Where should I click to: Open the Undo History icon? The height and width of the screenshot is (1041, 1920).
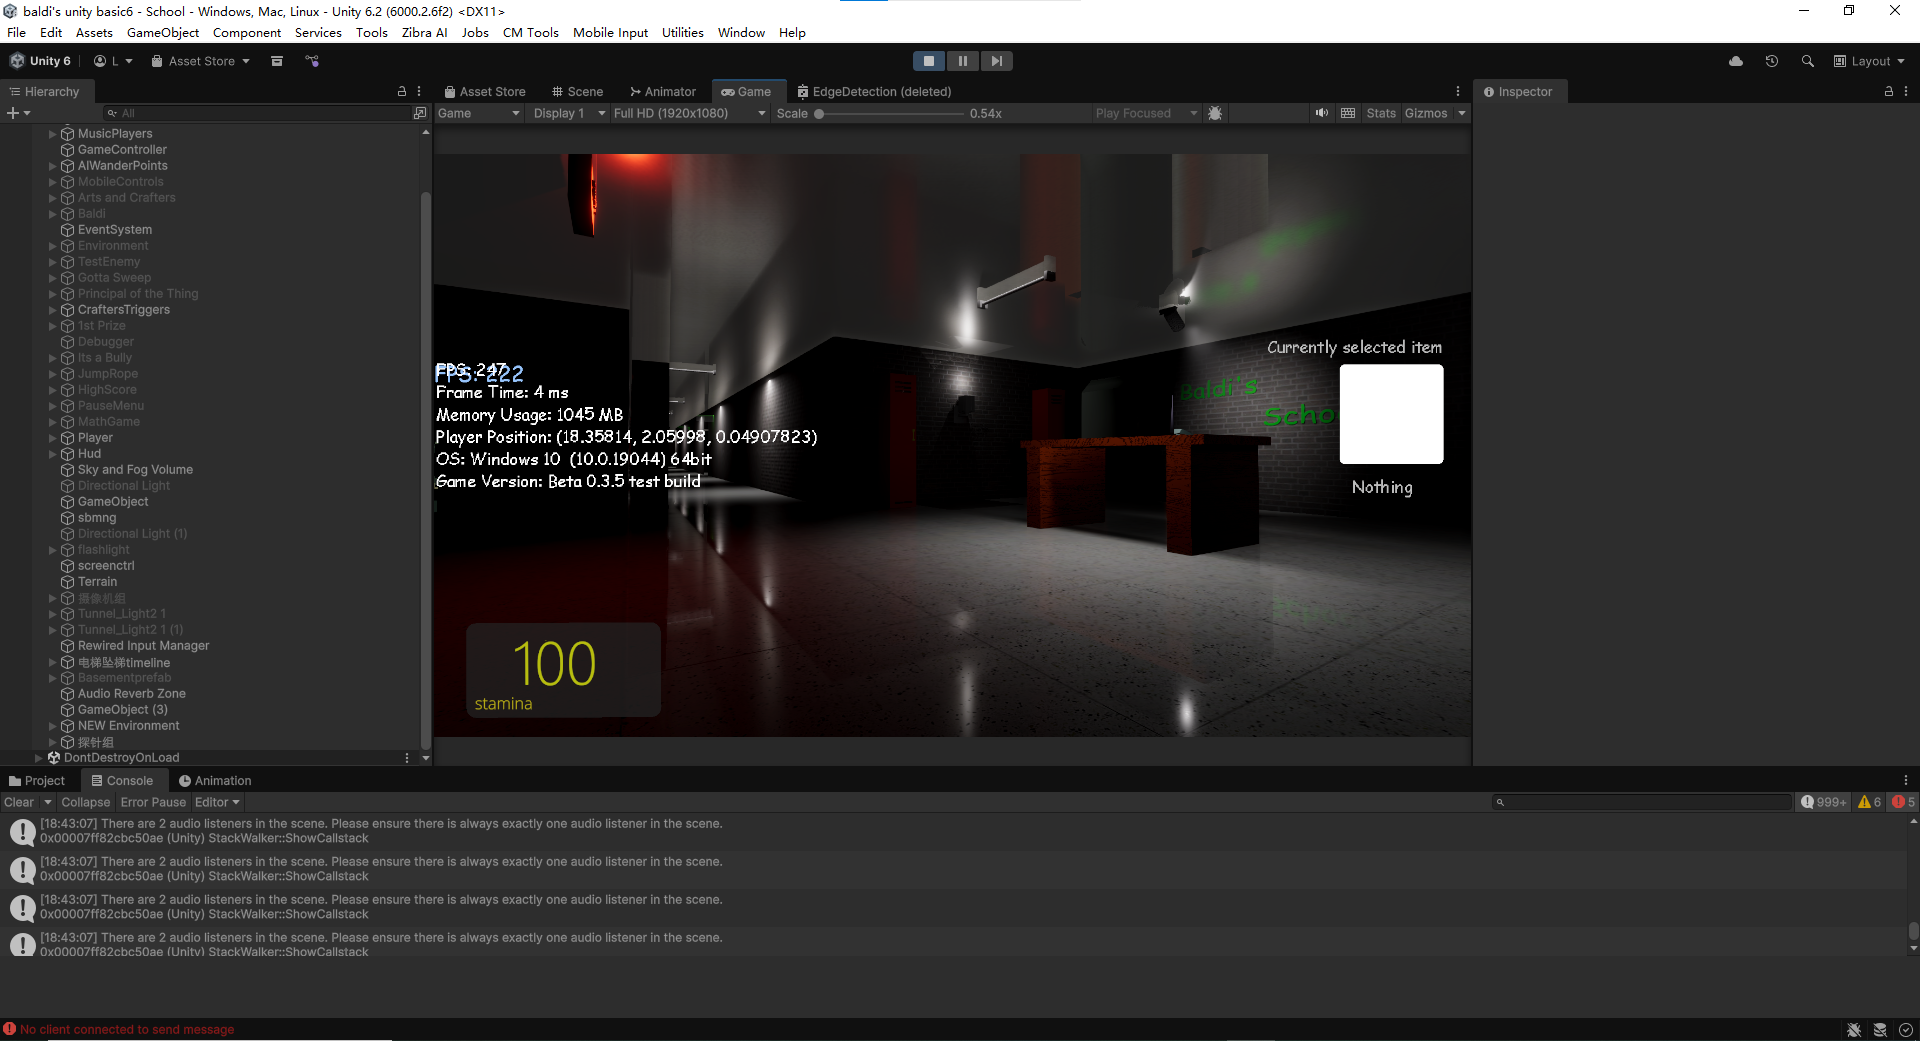1771,61
